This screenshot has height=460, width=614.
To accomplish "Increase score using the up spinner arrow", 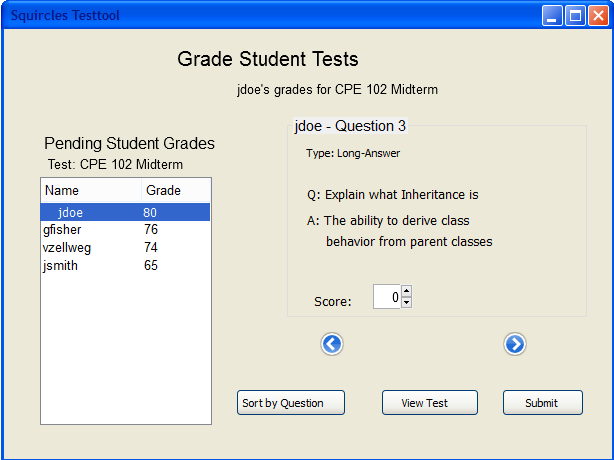I will click(406, 291).
